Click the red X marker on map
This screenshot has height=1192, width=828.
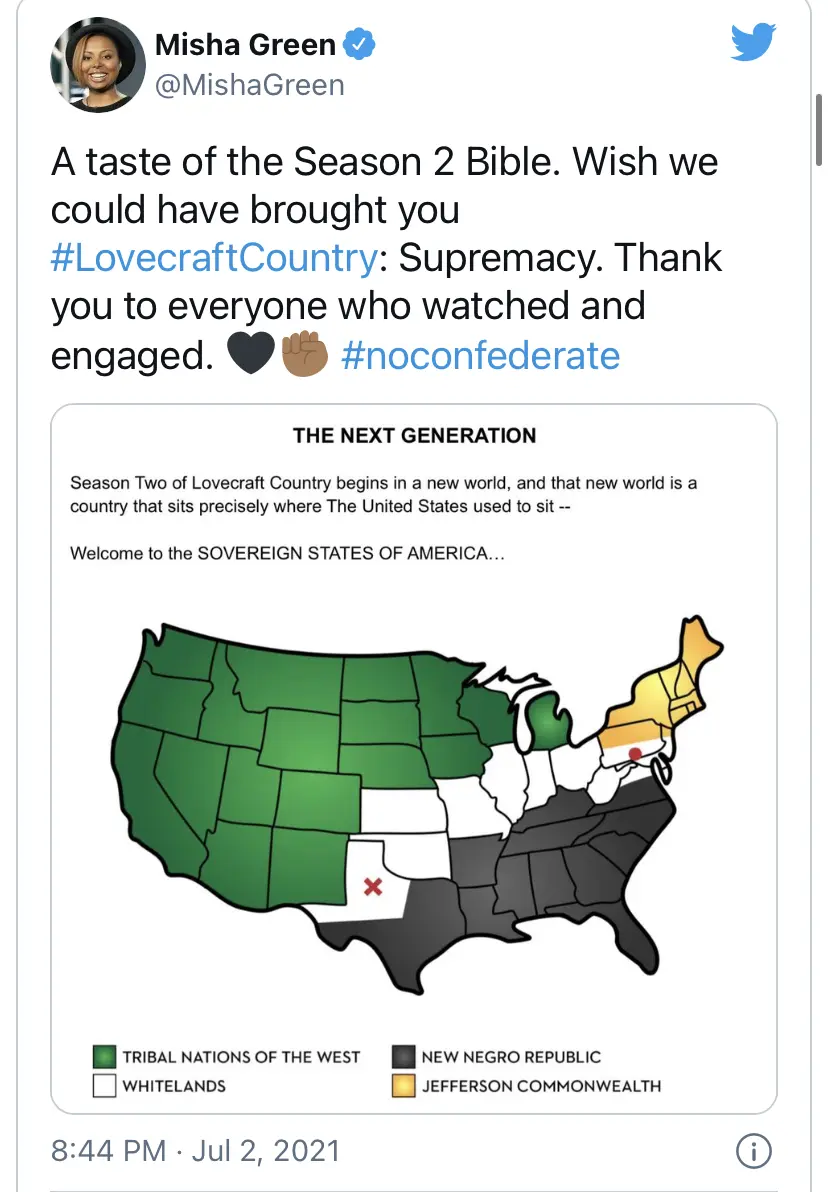[x=373, y=885]
